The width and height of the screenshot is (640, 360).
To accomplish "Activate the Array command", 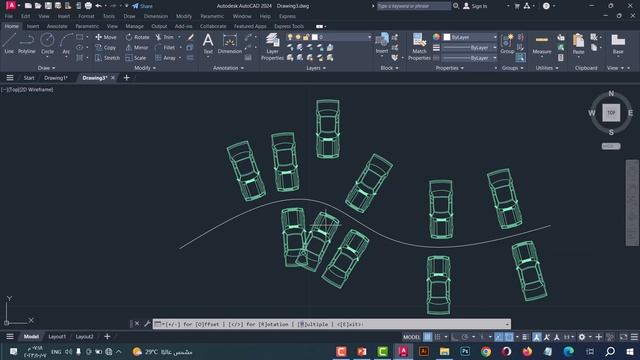I will (x=165, y=58).
